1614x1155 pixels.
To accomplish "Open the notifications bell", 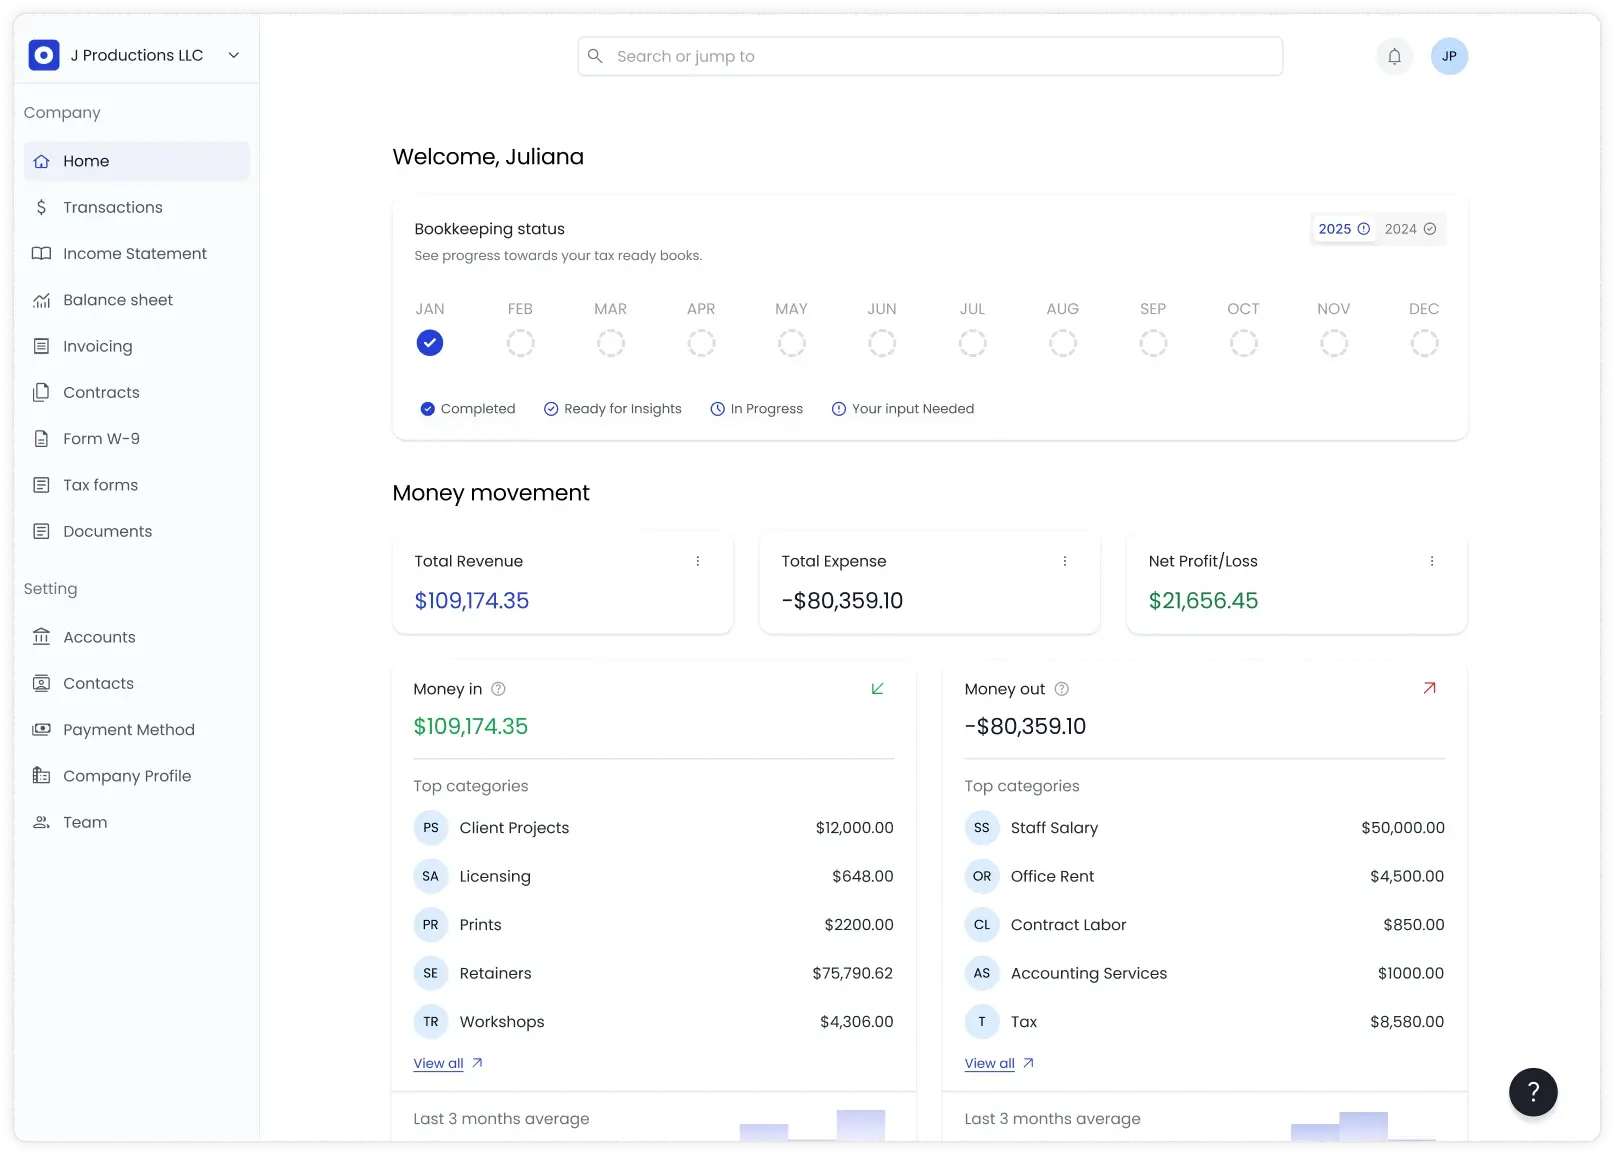I will [1394, 56].
